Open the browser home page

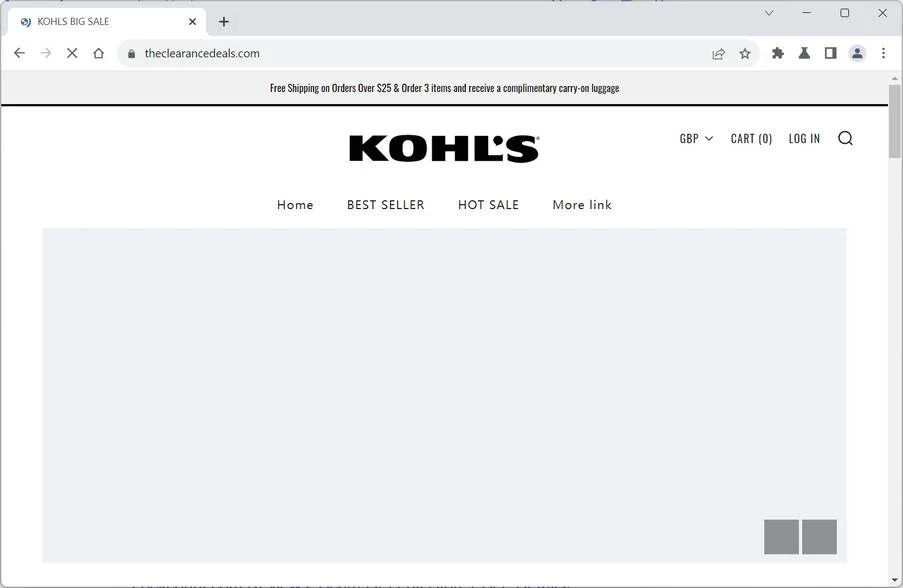98,54
